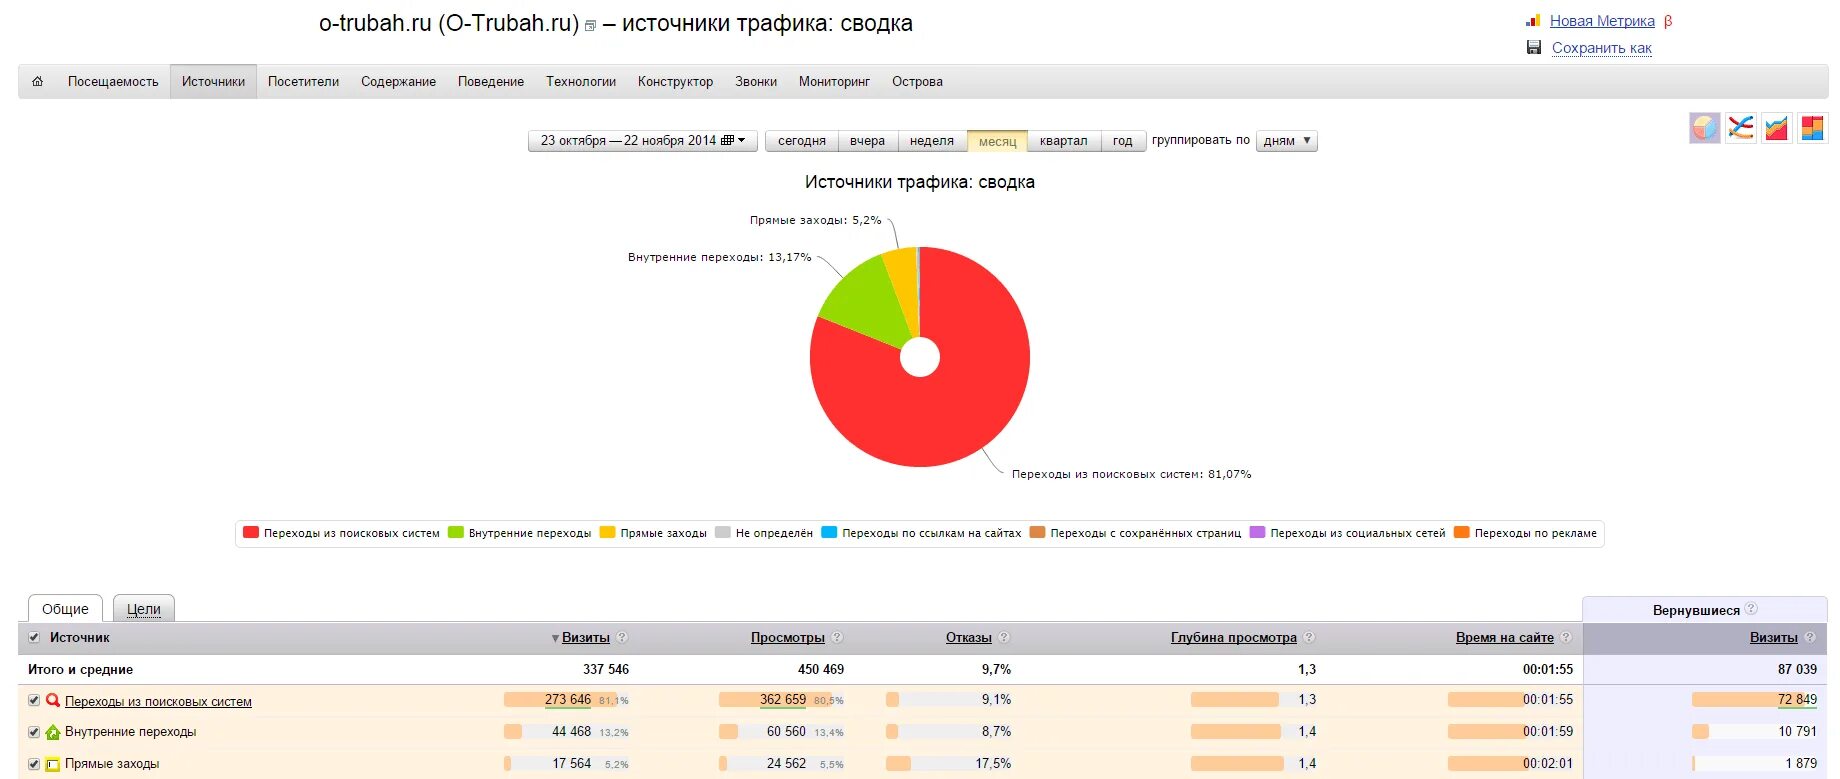Image resolution: width=1840 pixels, height=779 pixels.
Task: Switch to line chart view
Action: click(1741, 128)
